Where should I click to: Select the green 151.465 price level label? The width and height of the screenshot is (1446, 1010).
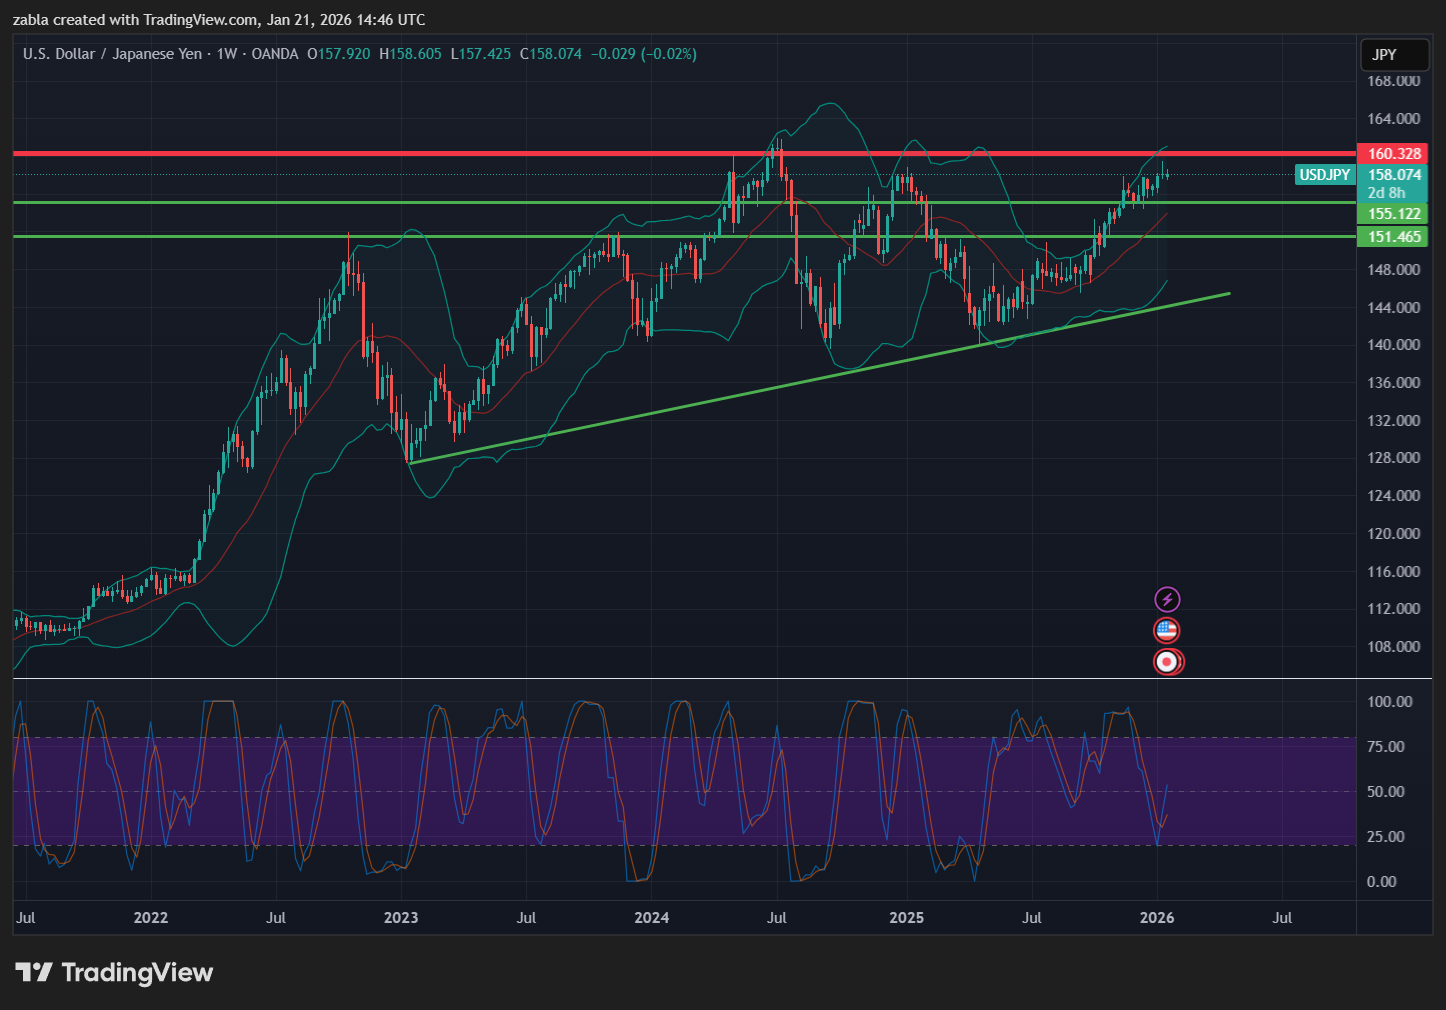point(1393,237)
